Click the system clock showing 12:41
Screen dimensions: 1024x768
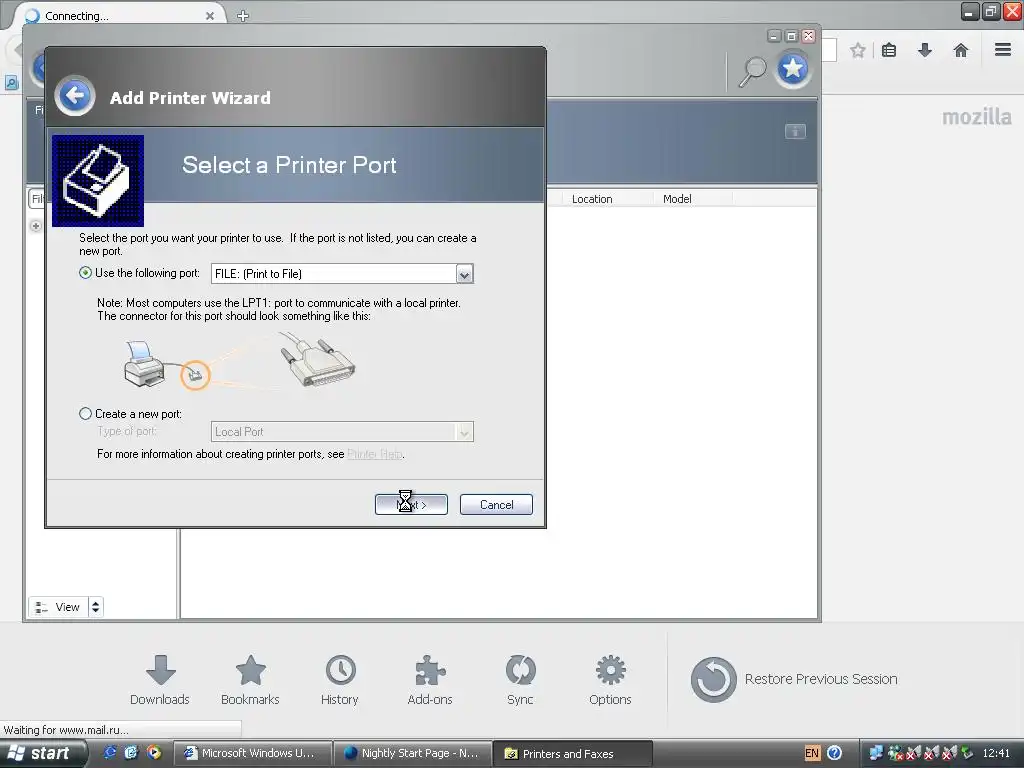click(x=996, y=753)
